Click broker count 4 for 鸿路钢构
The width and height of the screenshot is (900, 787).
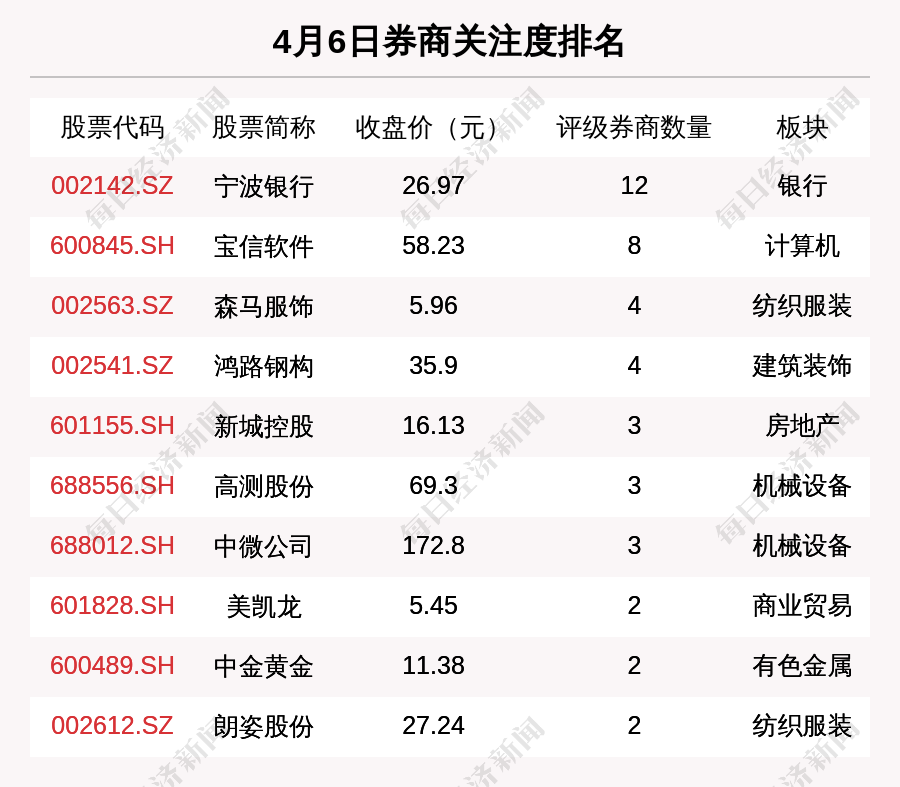coord(634,366)
